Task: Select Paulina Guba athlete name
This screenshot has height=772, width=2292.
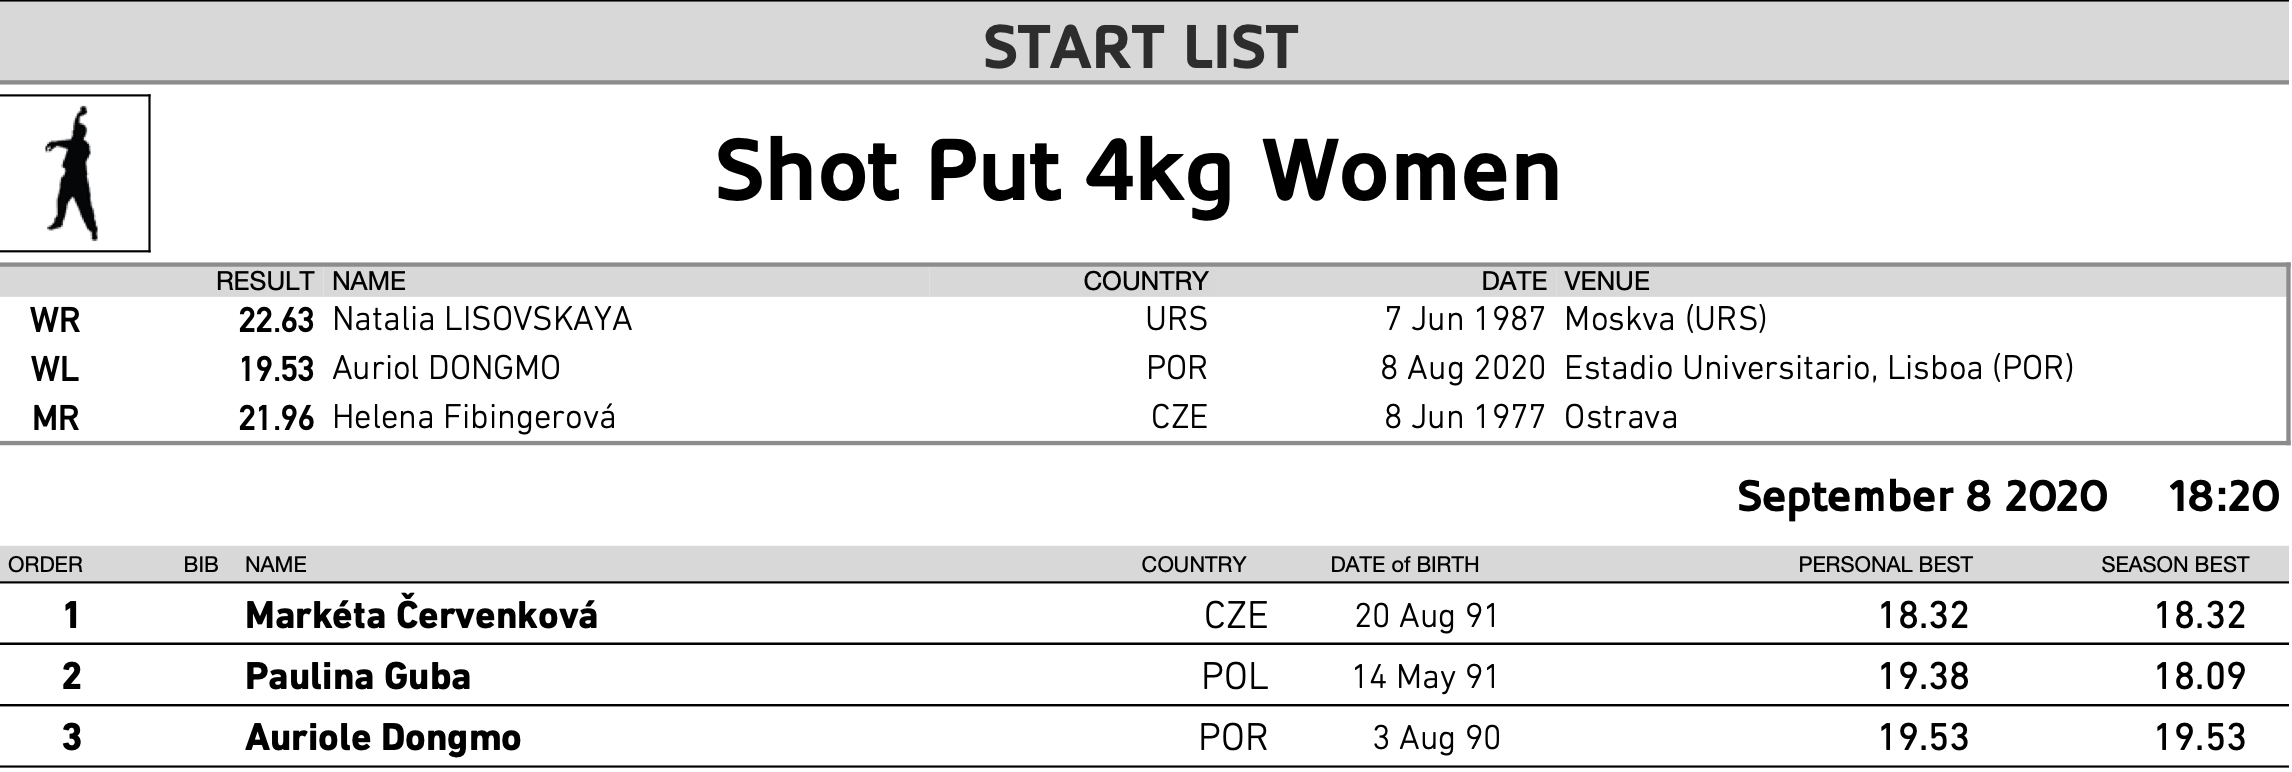Action: pyautogui.click(x=358, y=677)
